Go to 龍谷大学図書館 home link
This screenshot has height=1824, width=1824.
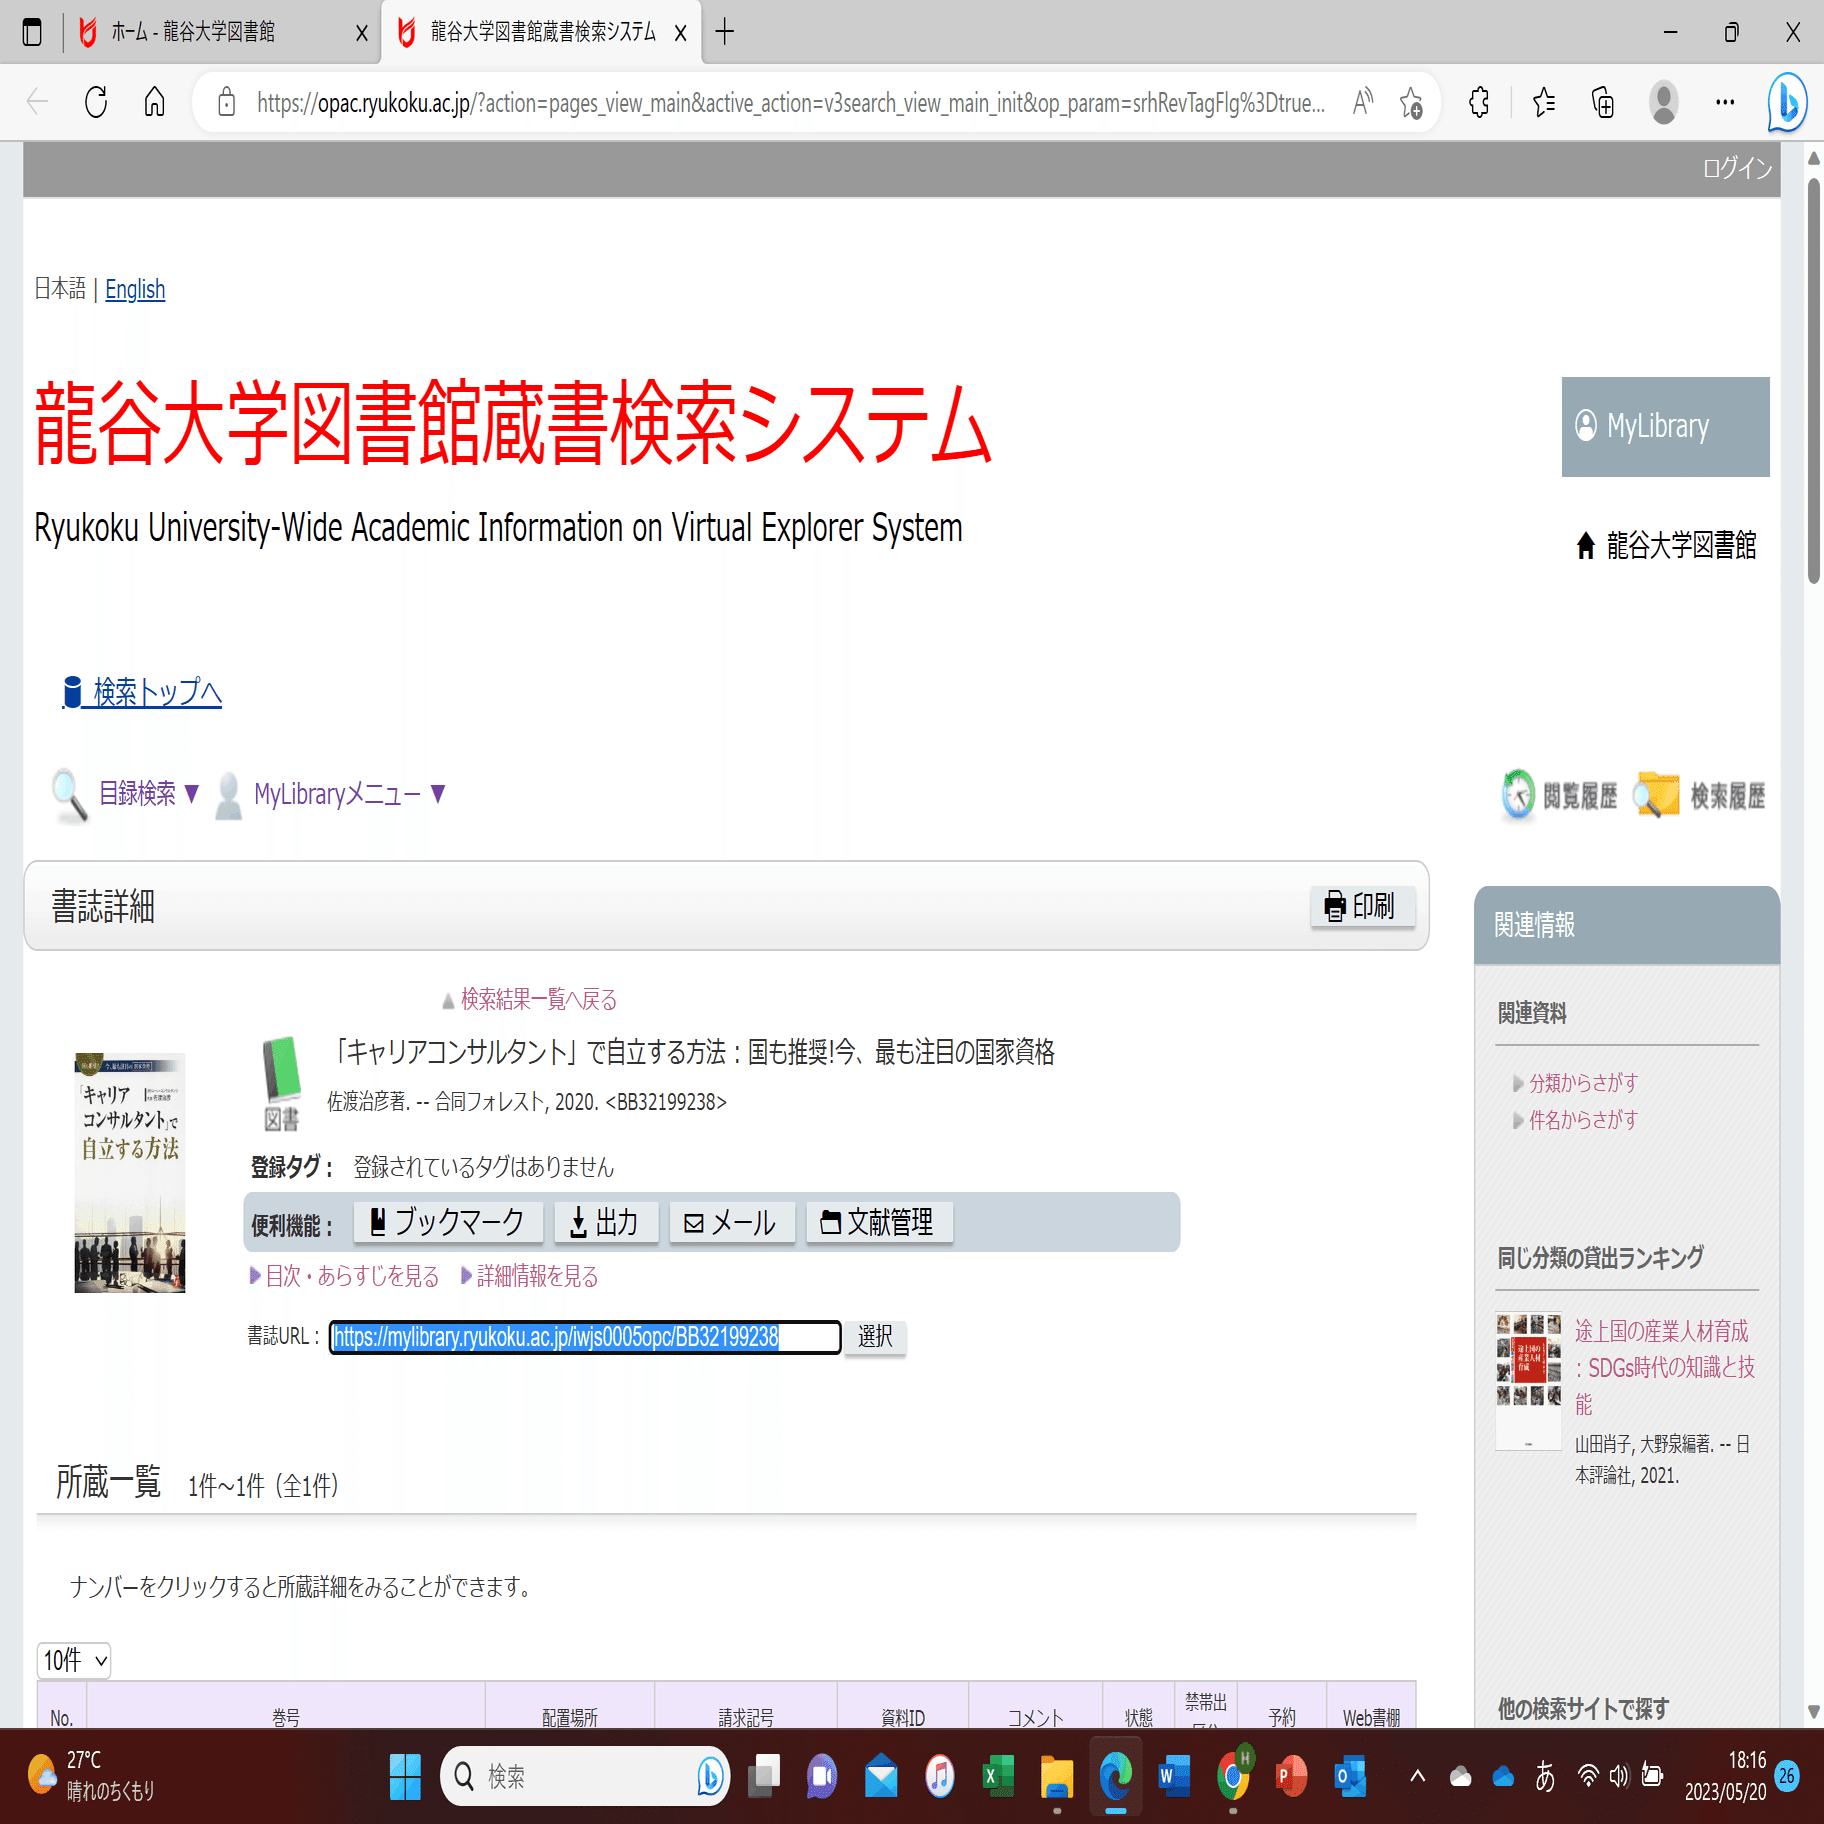(1666, 545)
